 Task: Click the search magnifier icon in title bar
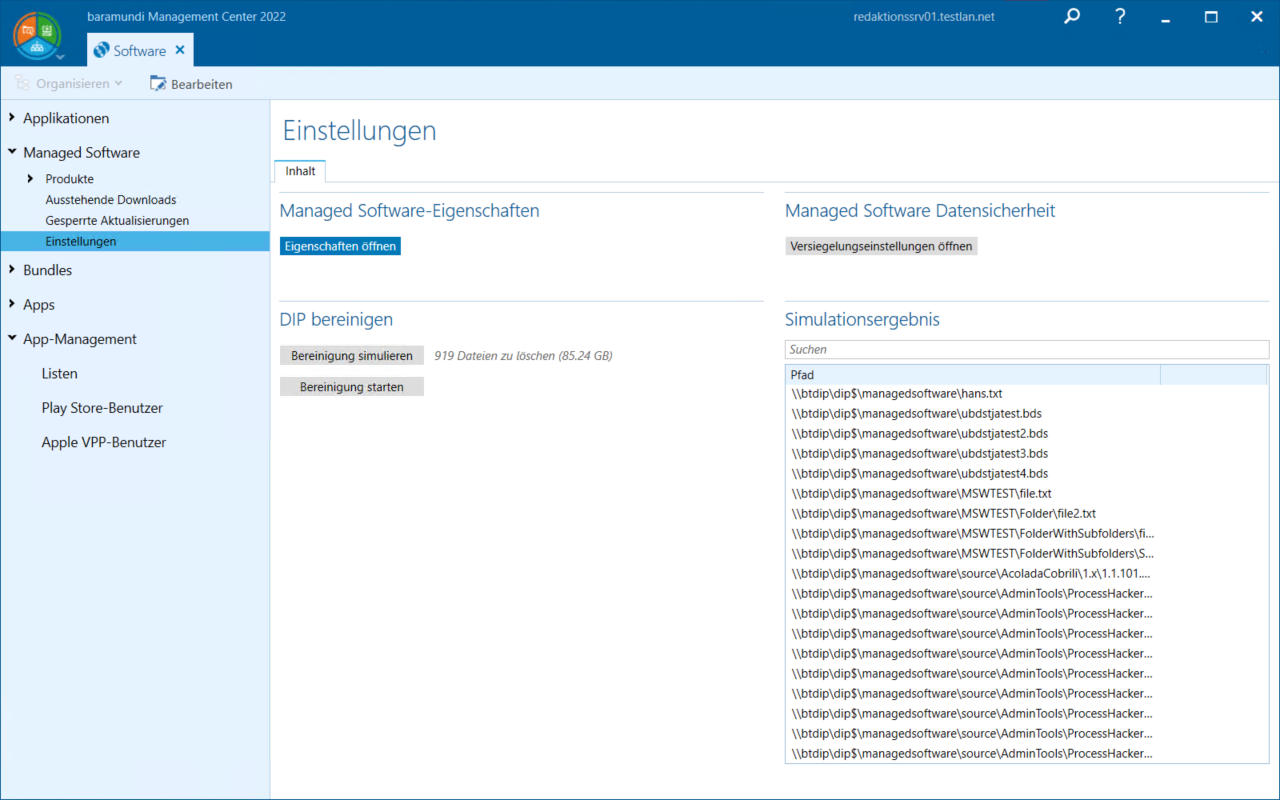tap(1072, 17)
